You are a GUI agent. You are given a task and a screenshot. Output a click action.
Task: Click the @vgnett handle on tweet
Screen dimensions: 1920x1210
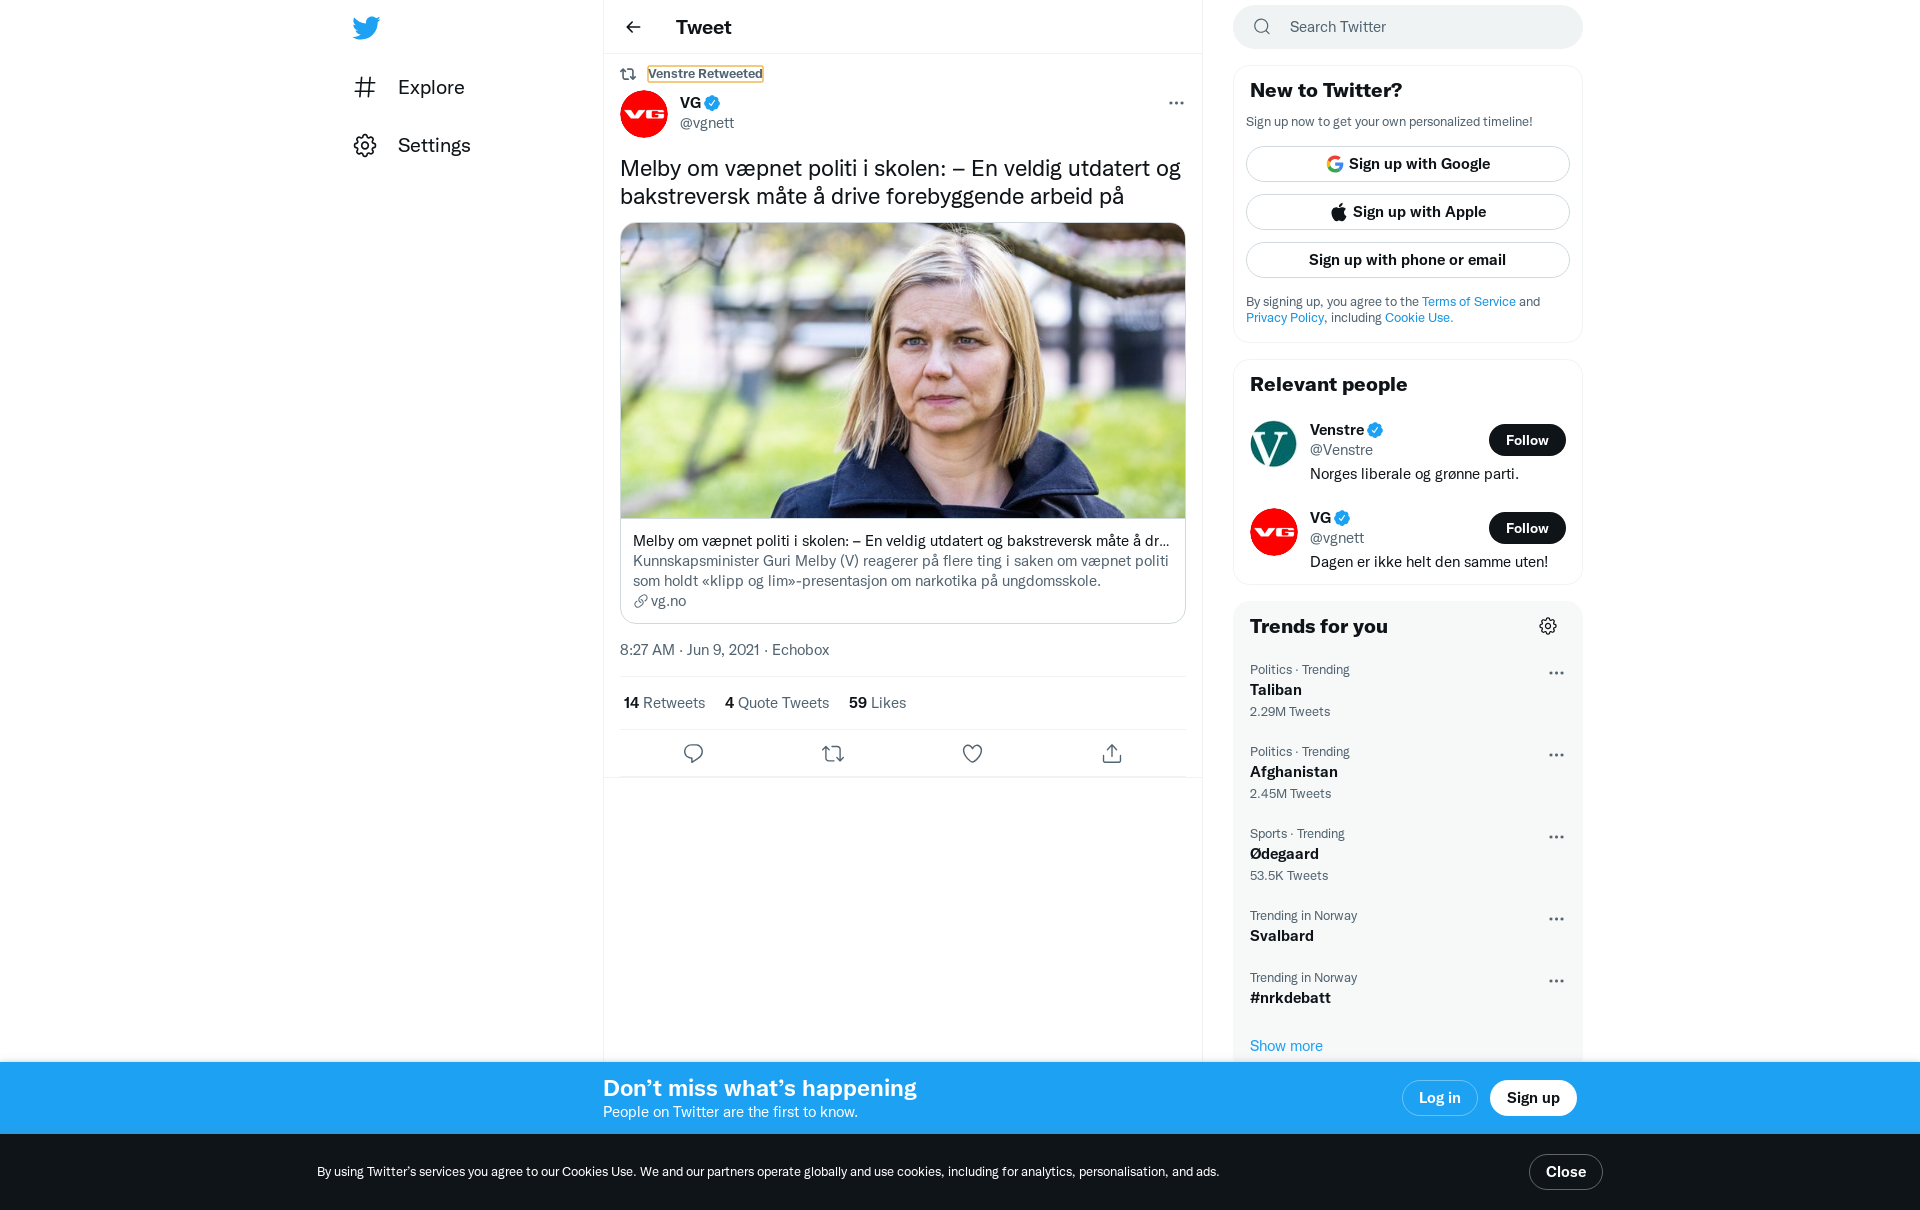pyautogui.click(x=707, y=123)
